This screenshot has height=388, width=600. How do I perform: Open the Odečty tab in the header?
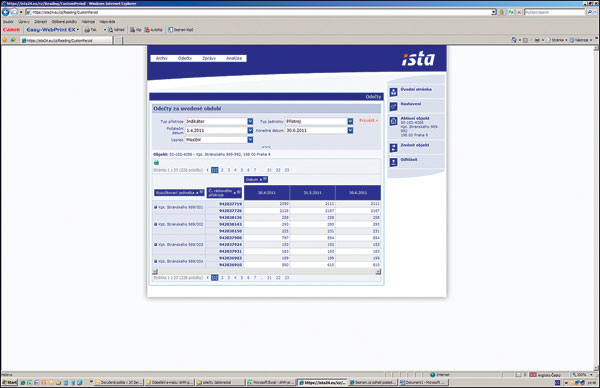(185, 58)
